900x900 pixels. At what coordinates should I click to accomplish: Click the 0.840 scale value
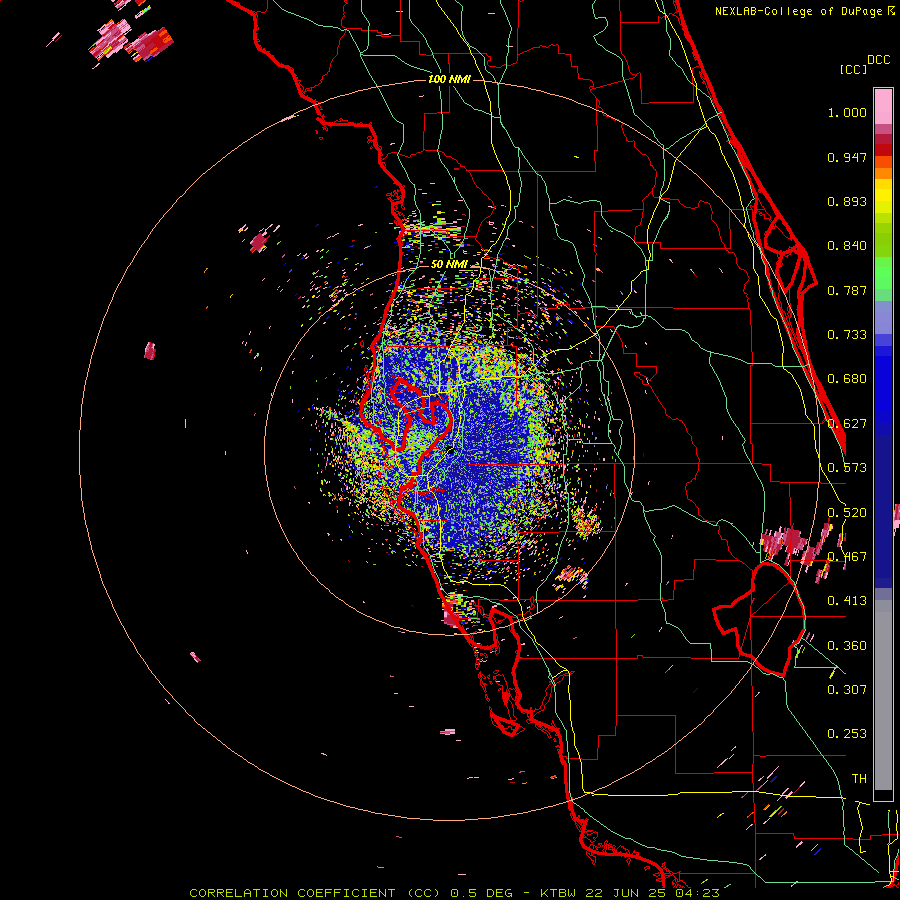[847, 246]
